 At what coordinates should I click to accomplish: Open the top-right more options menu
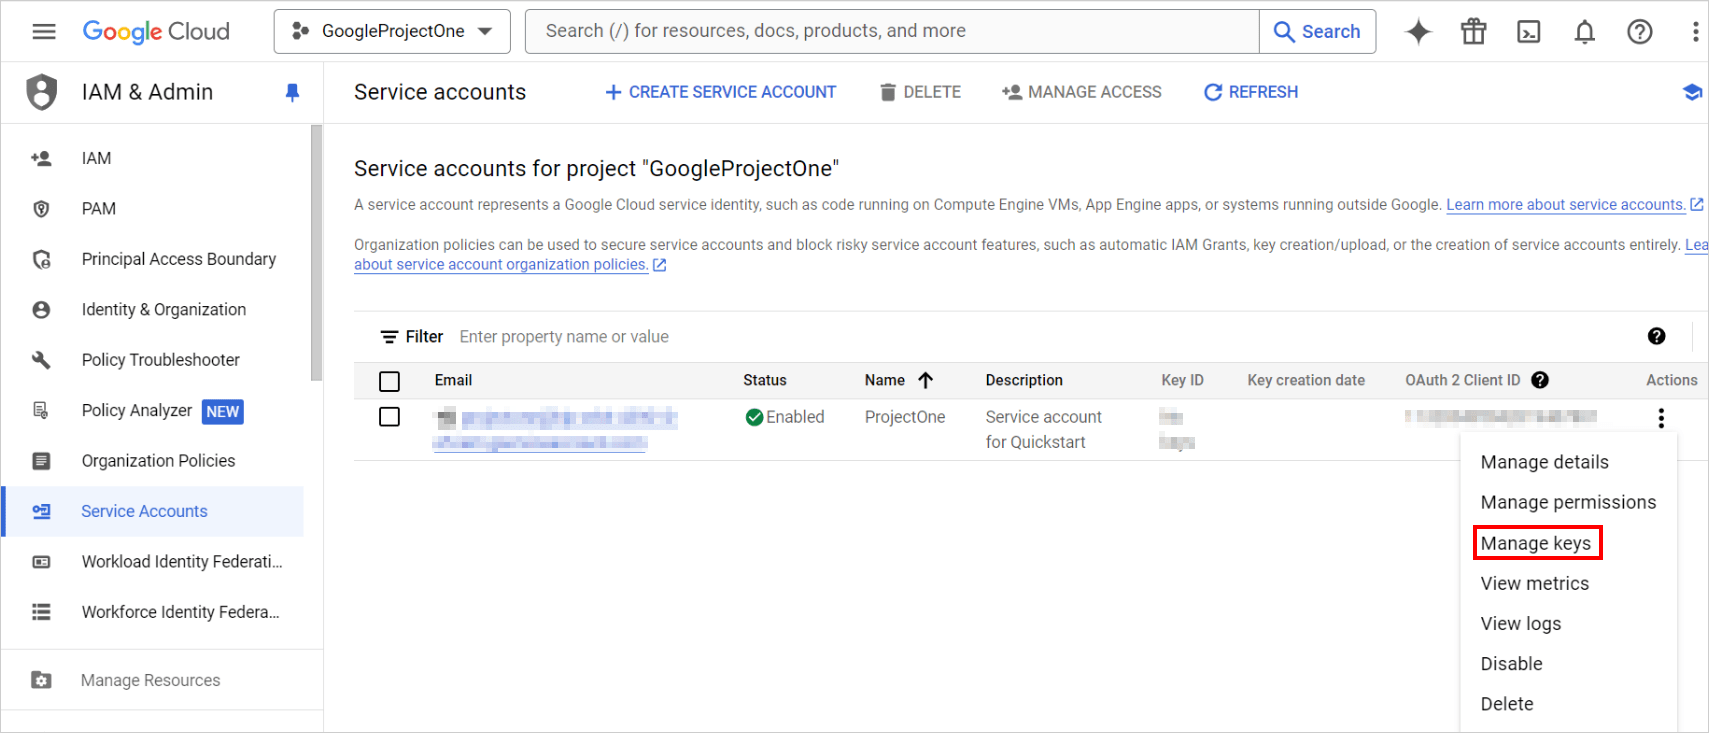(1695, 31)
